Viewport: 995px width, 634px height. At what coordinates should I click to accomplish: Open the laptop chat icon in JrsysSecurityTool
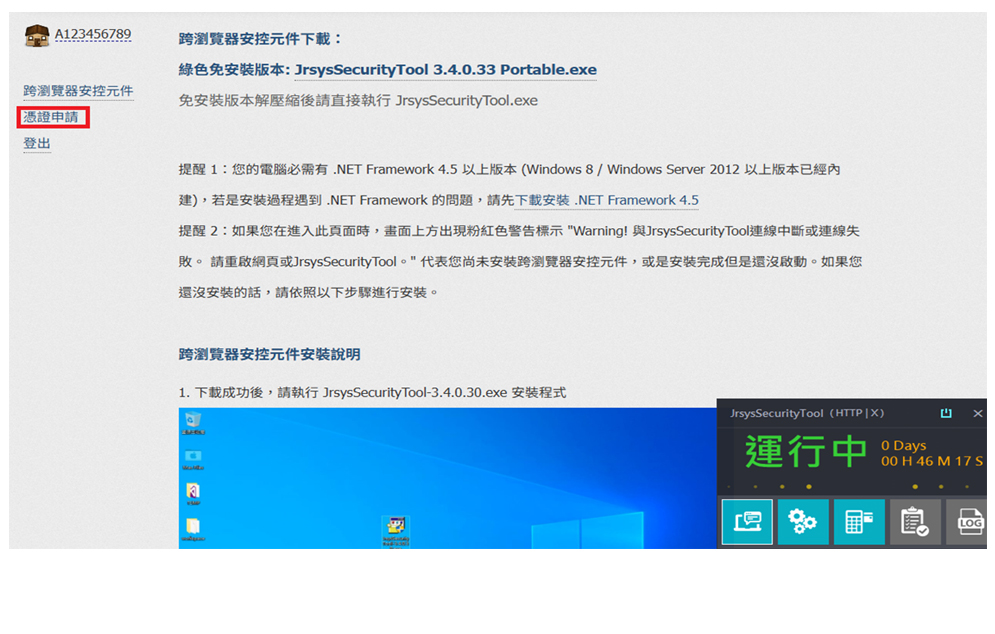tap(747, 521)
